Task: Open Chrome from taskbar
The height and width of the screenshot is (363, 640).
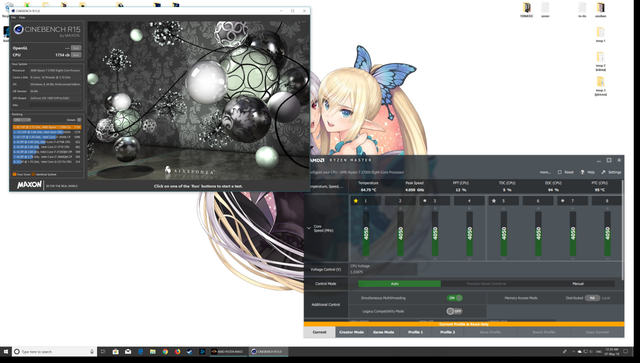Action: click(165, 351)
